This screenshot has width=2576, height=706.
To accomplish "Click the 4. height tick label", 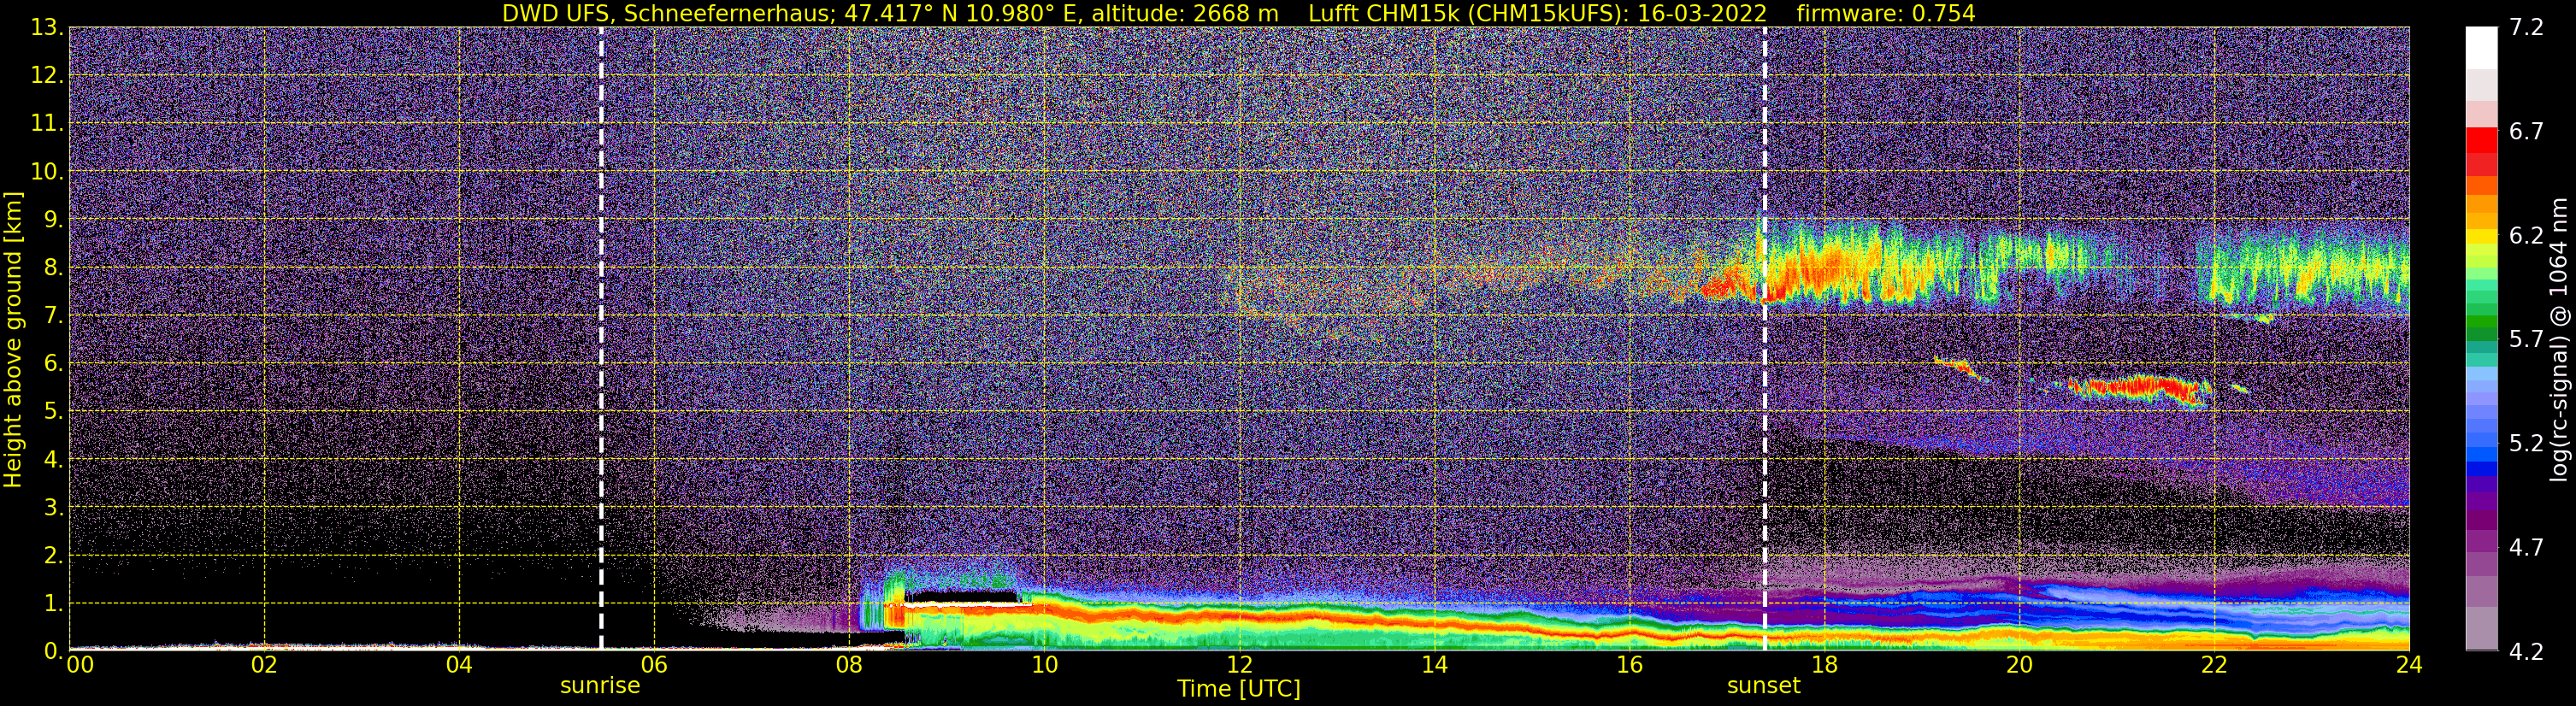I will (x=52, y=459).
